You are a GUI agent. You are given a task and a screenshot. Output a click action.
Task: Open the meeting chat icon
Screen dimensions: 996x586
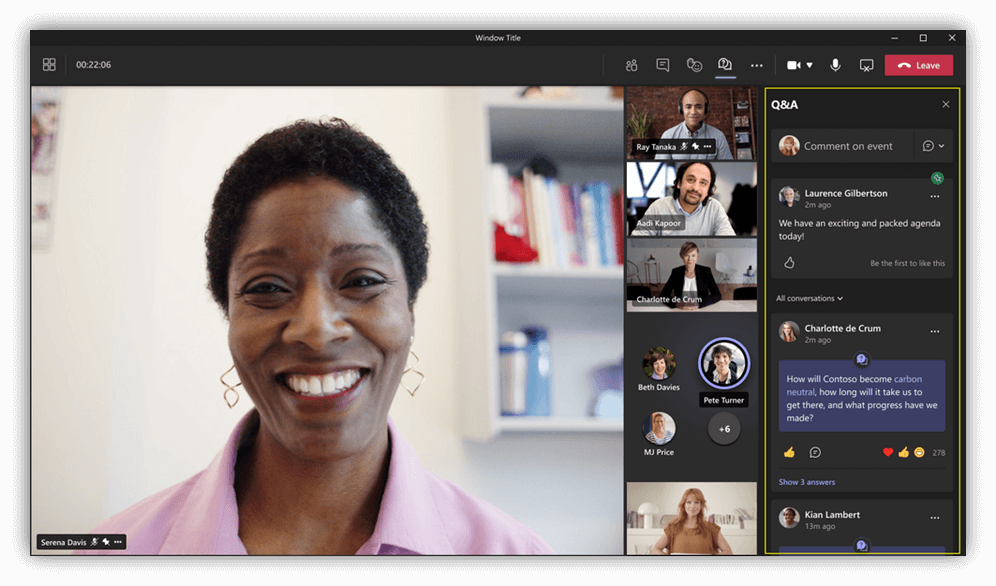(662, 65)
